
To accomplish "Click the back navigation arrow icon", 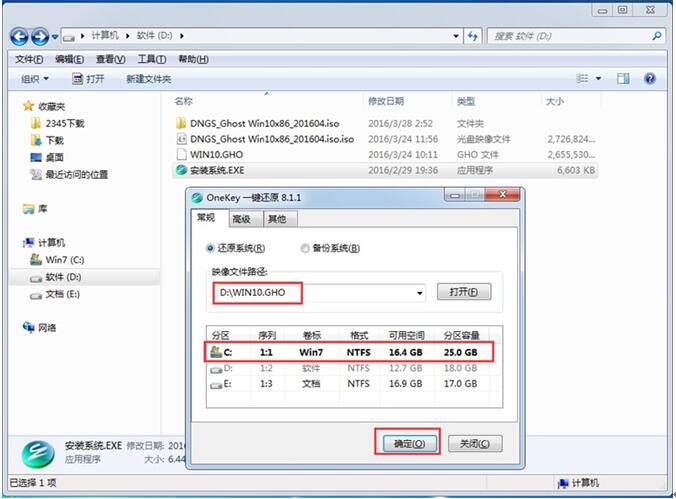I will tap(20, 37).
